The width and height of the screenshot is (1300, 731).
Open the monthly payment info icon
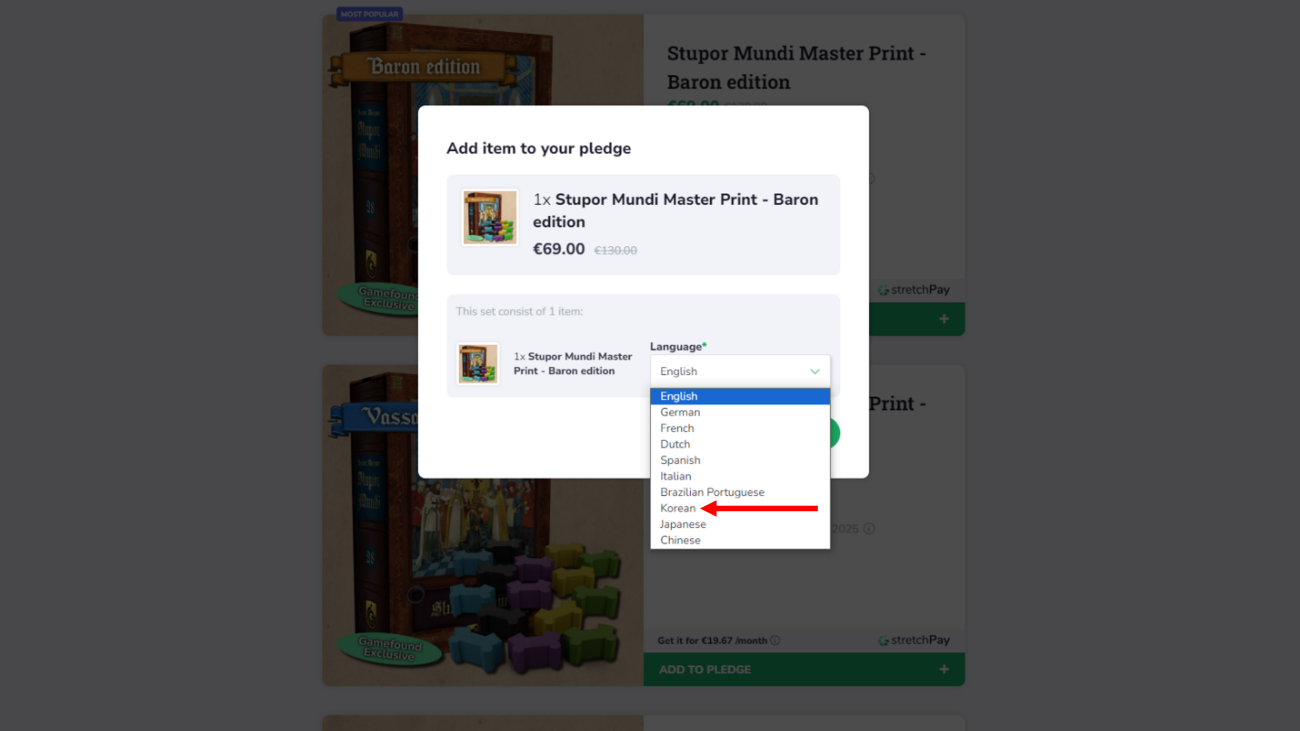point(775,640)
